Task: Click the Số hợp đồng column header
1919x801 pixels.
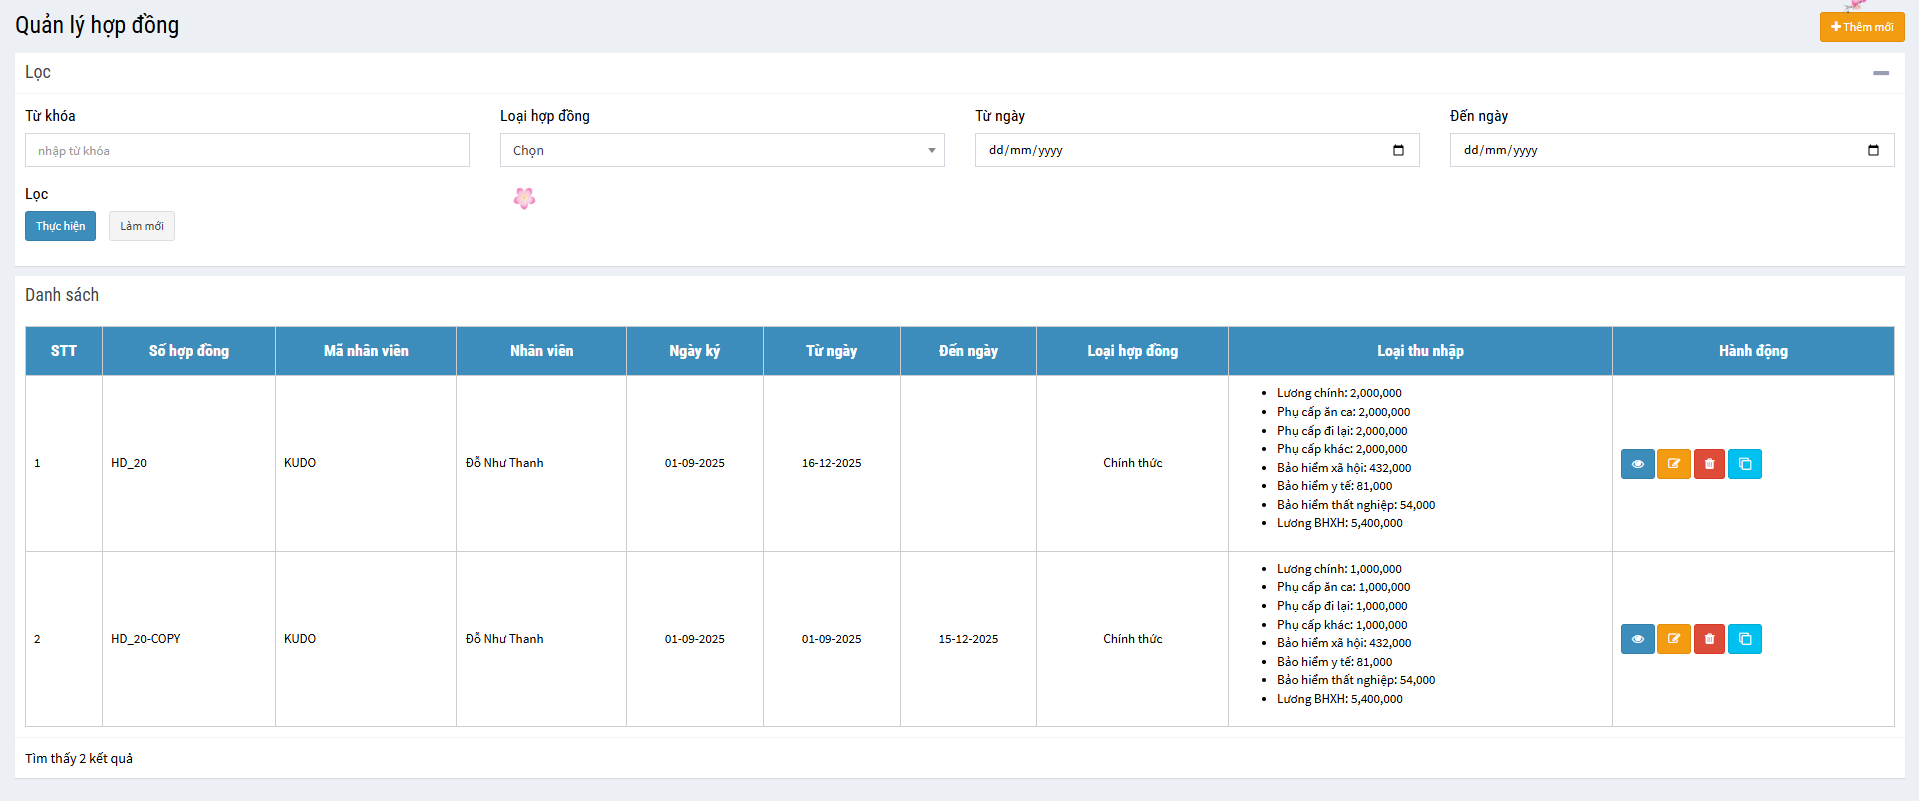Action: pos(188,351)
